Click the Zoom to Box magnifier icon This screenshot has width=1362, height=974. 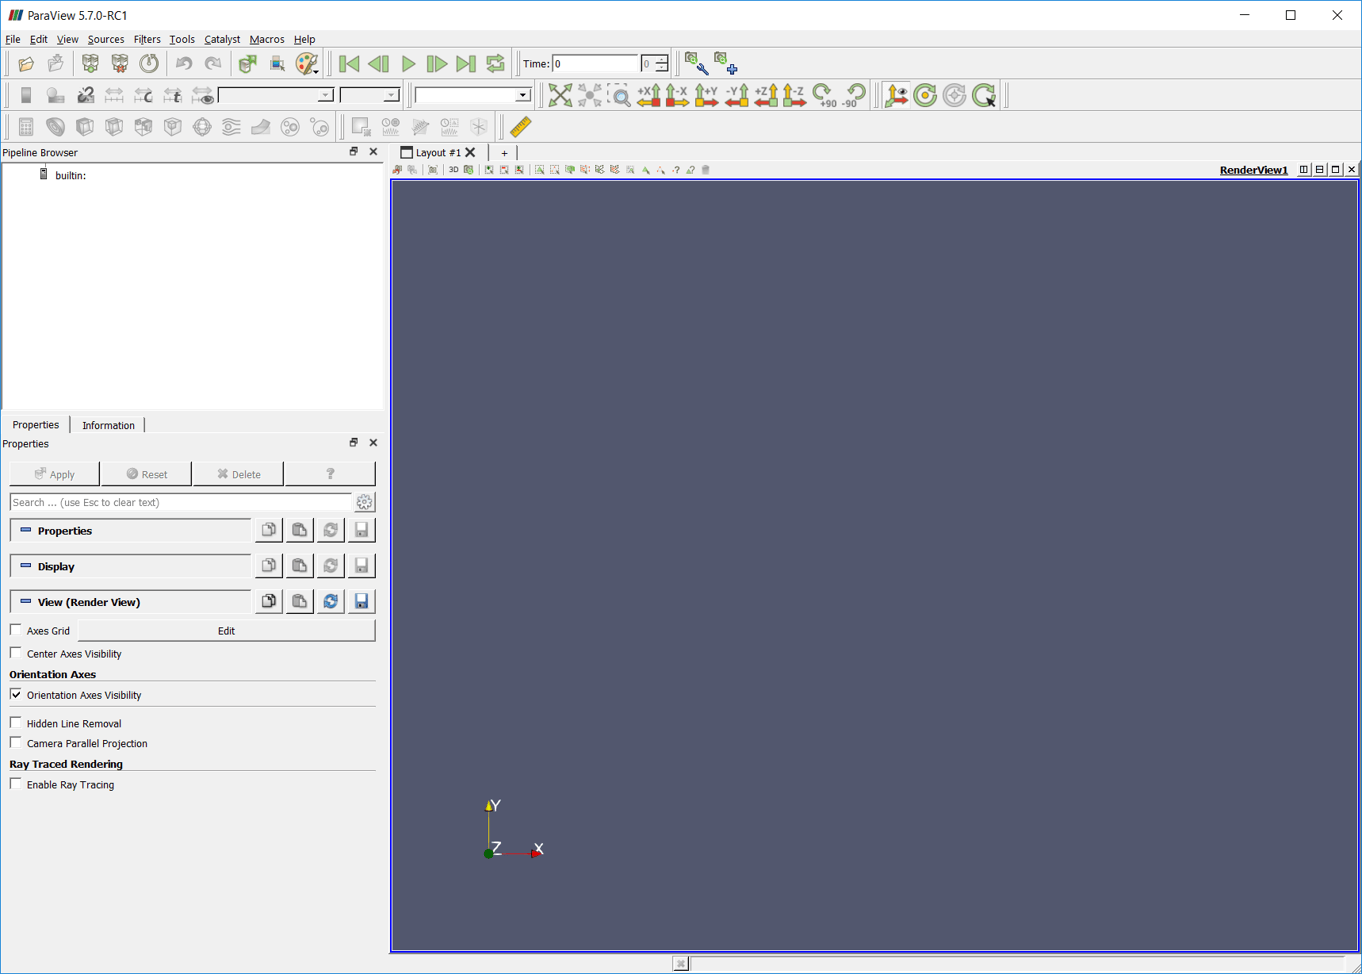click(620, 95)
